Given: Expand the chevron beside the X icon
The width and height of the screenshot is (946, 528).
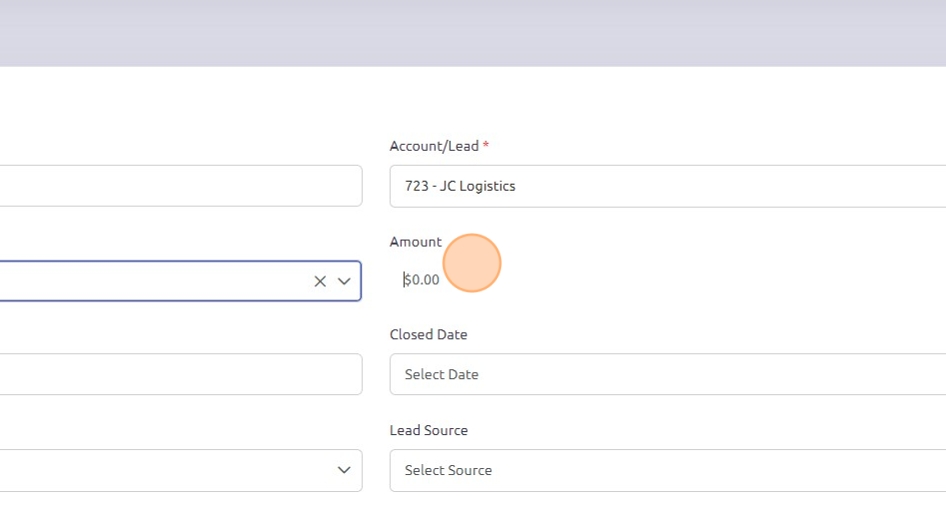Looking at the screenshot, I should pos(344,281).
